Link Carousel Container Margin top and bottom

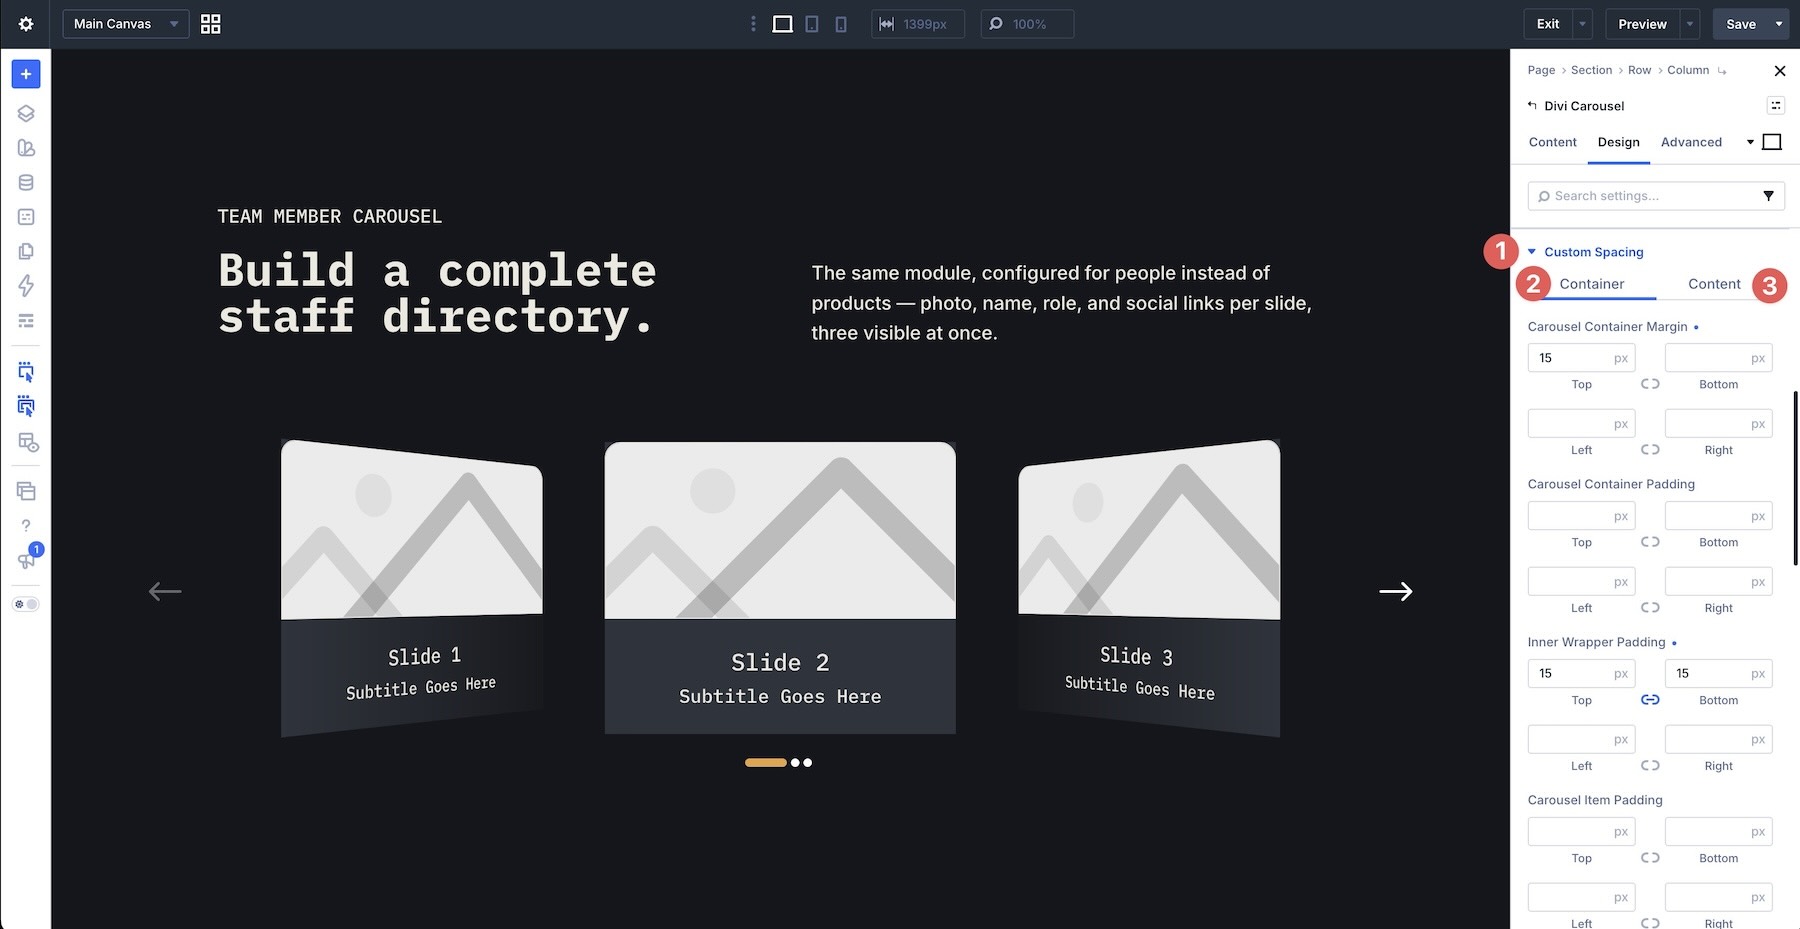[1650, 384]
